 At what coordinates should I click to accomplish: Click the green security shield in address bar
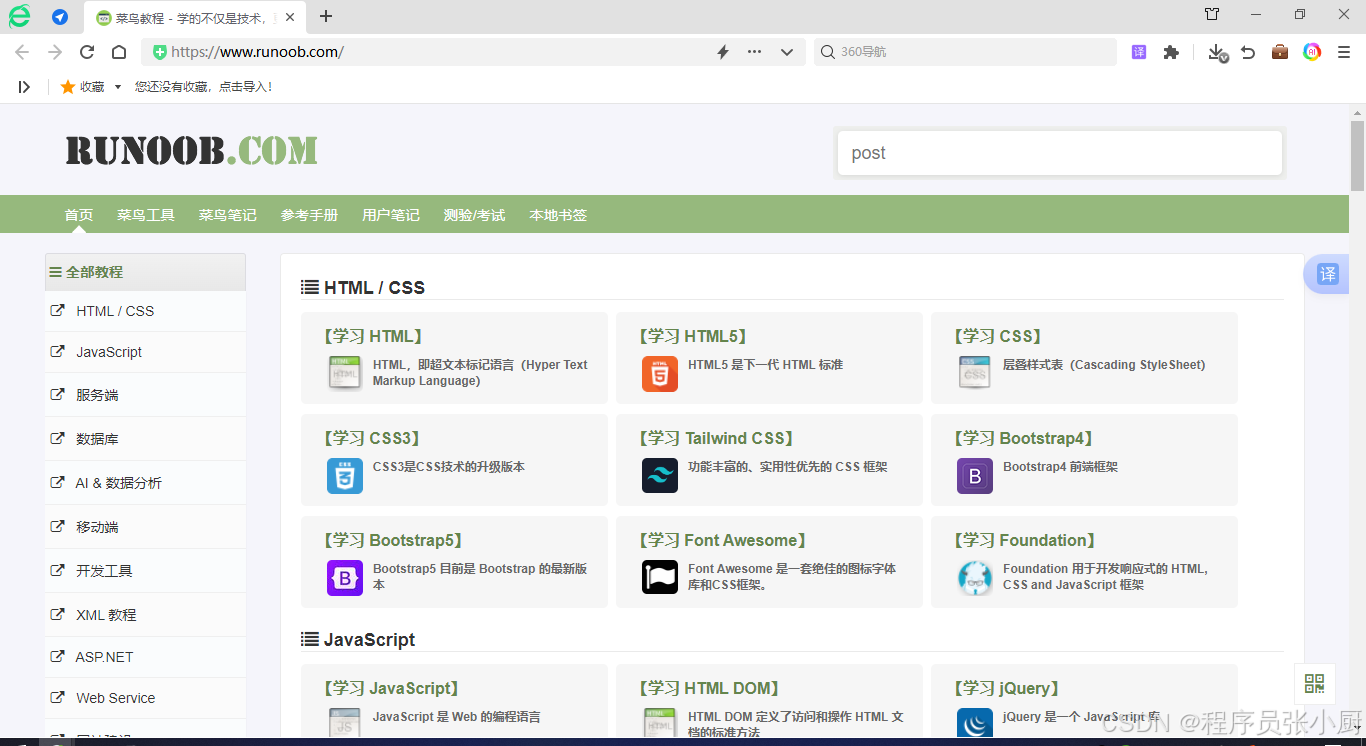coord(160,52)
